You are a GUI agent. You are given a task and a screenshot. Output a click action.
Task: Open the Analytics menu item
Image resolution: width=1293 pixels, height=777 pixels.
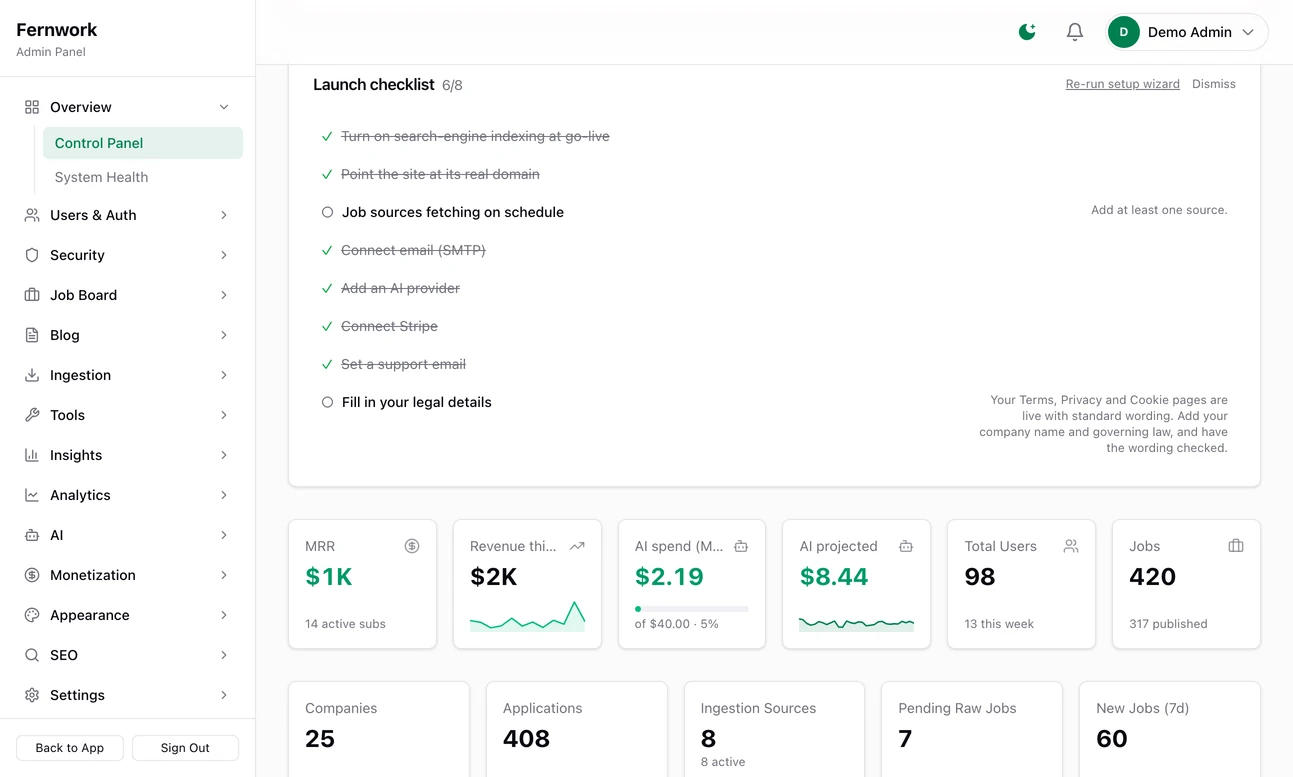(127, 495)
